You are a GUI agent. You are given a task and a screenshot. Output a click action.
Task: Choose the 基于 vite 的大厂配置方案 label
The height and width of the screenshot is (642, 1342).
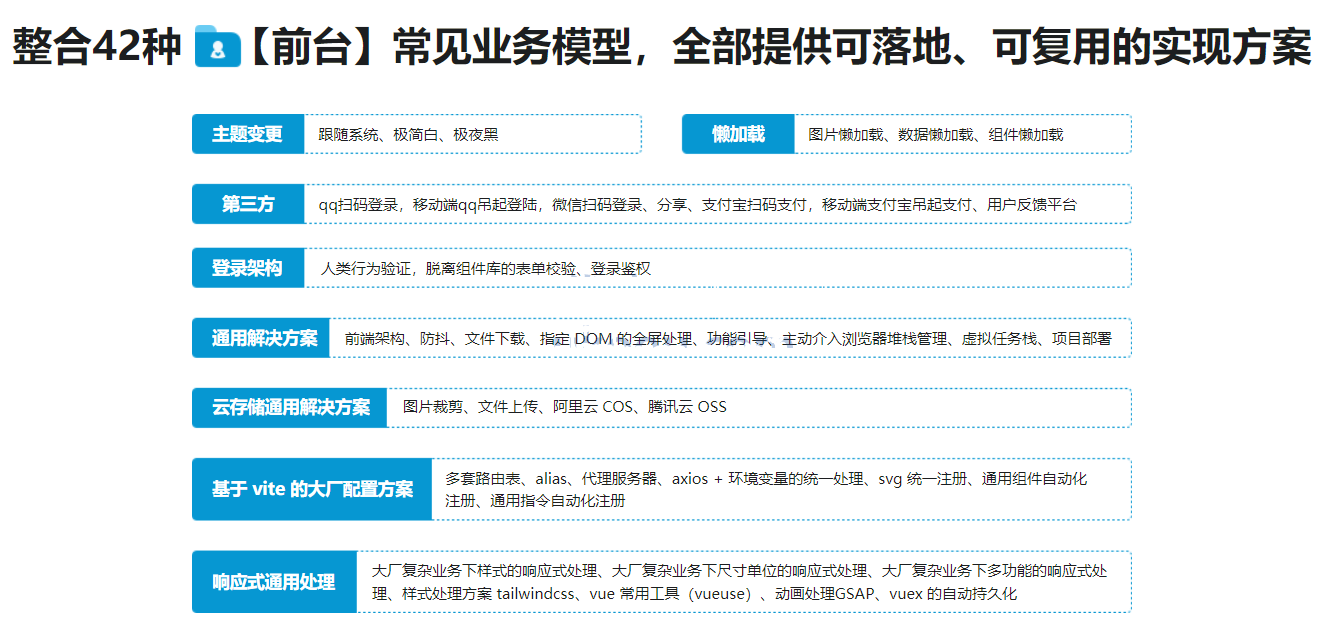point(312,489)
